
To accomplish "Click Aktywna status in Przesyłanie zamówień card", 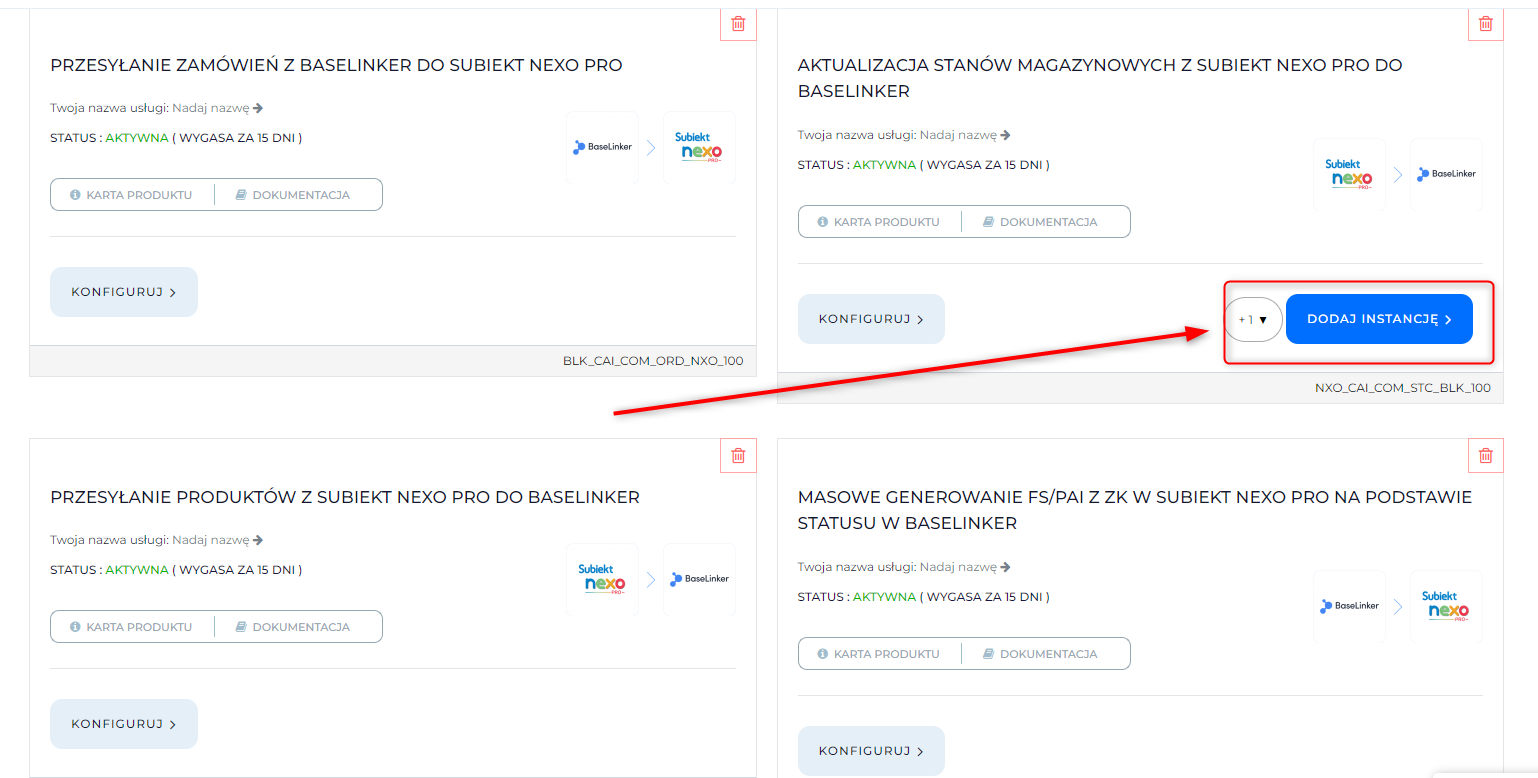I will pos(137,138).
